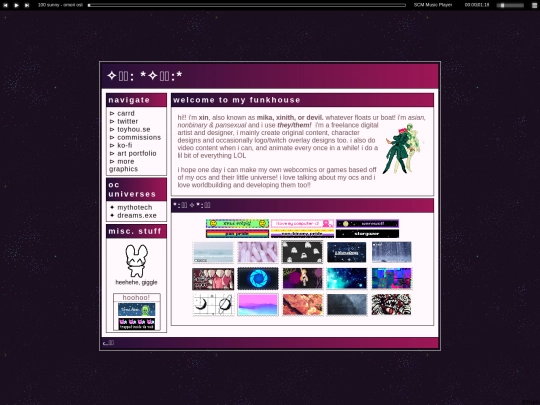Click the 'heehehe, giggle' caption
540x405 pixels.
point(136,282)
